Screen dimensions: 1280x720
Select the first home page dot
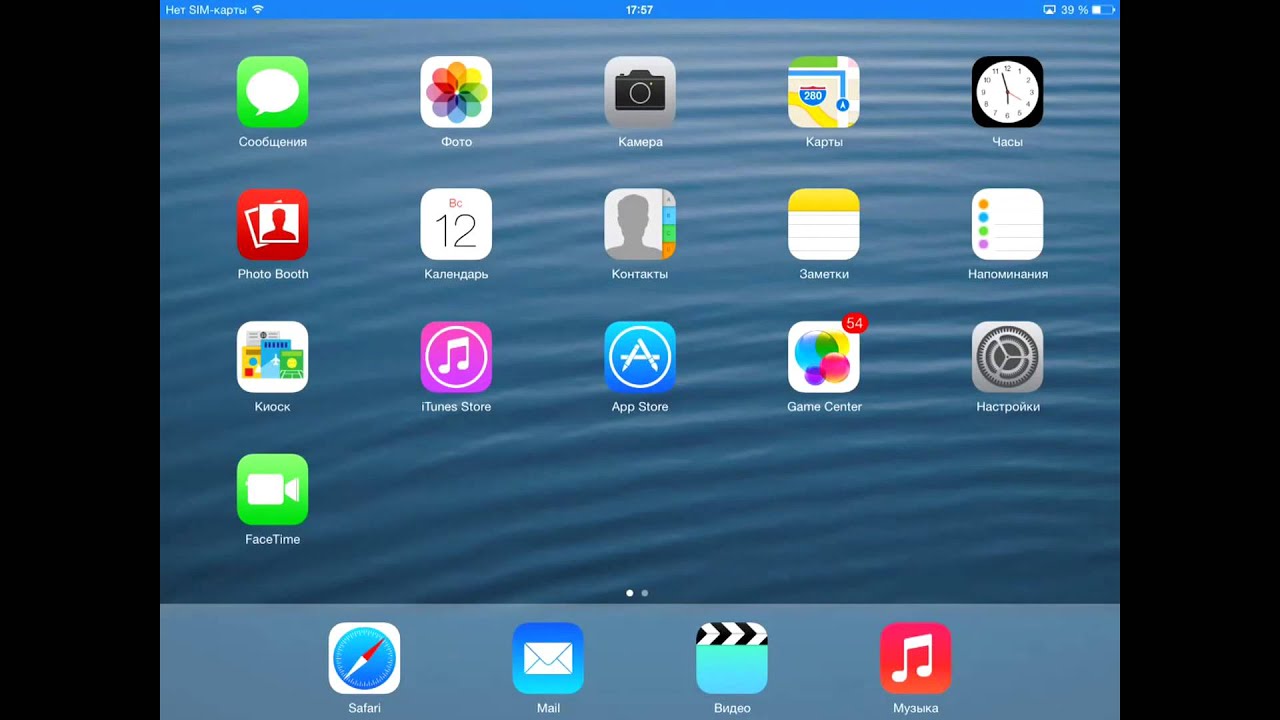pyautogui.click(x=629, y=593)
